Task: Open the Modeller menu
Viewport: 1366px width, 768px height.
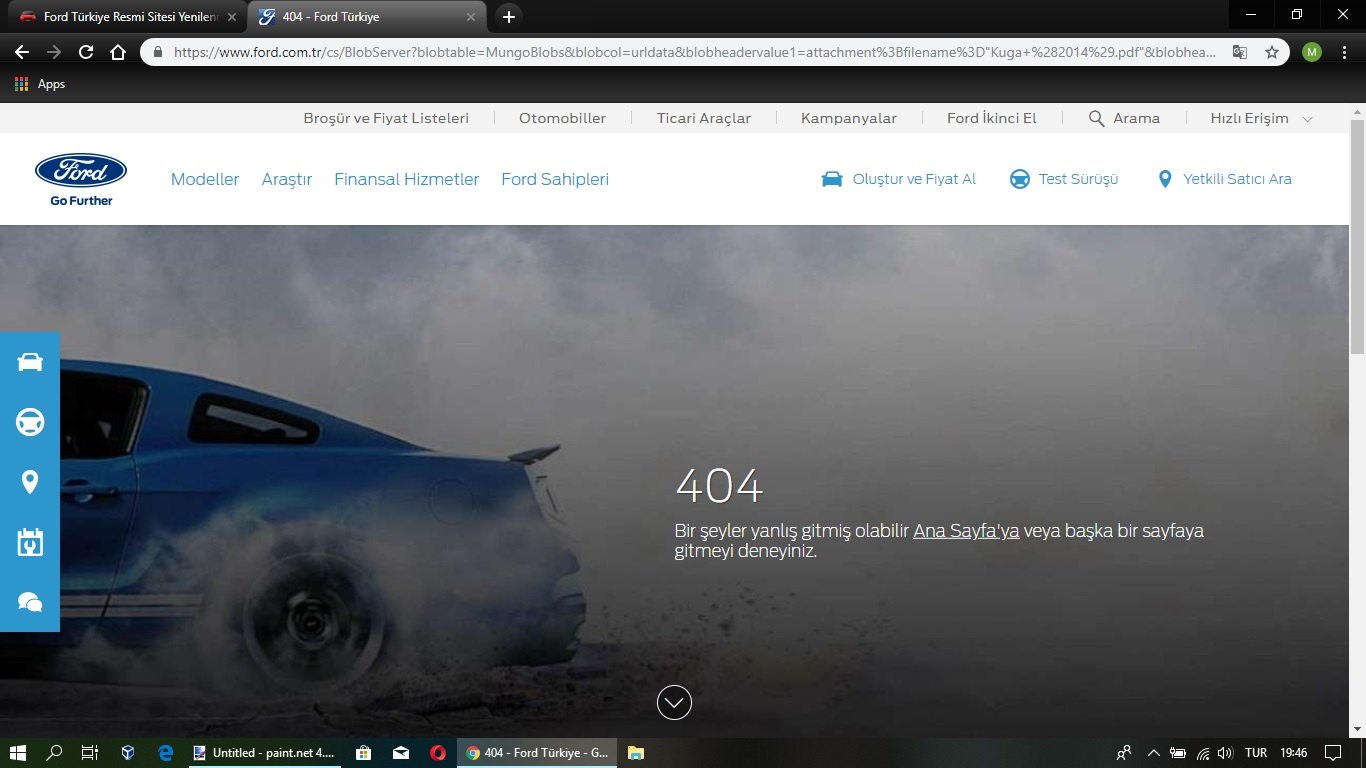Action: point(205,179)
